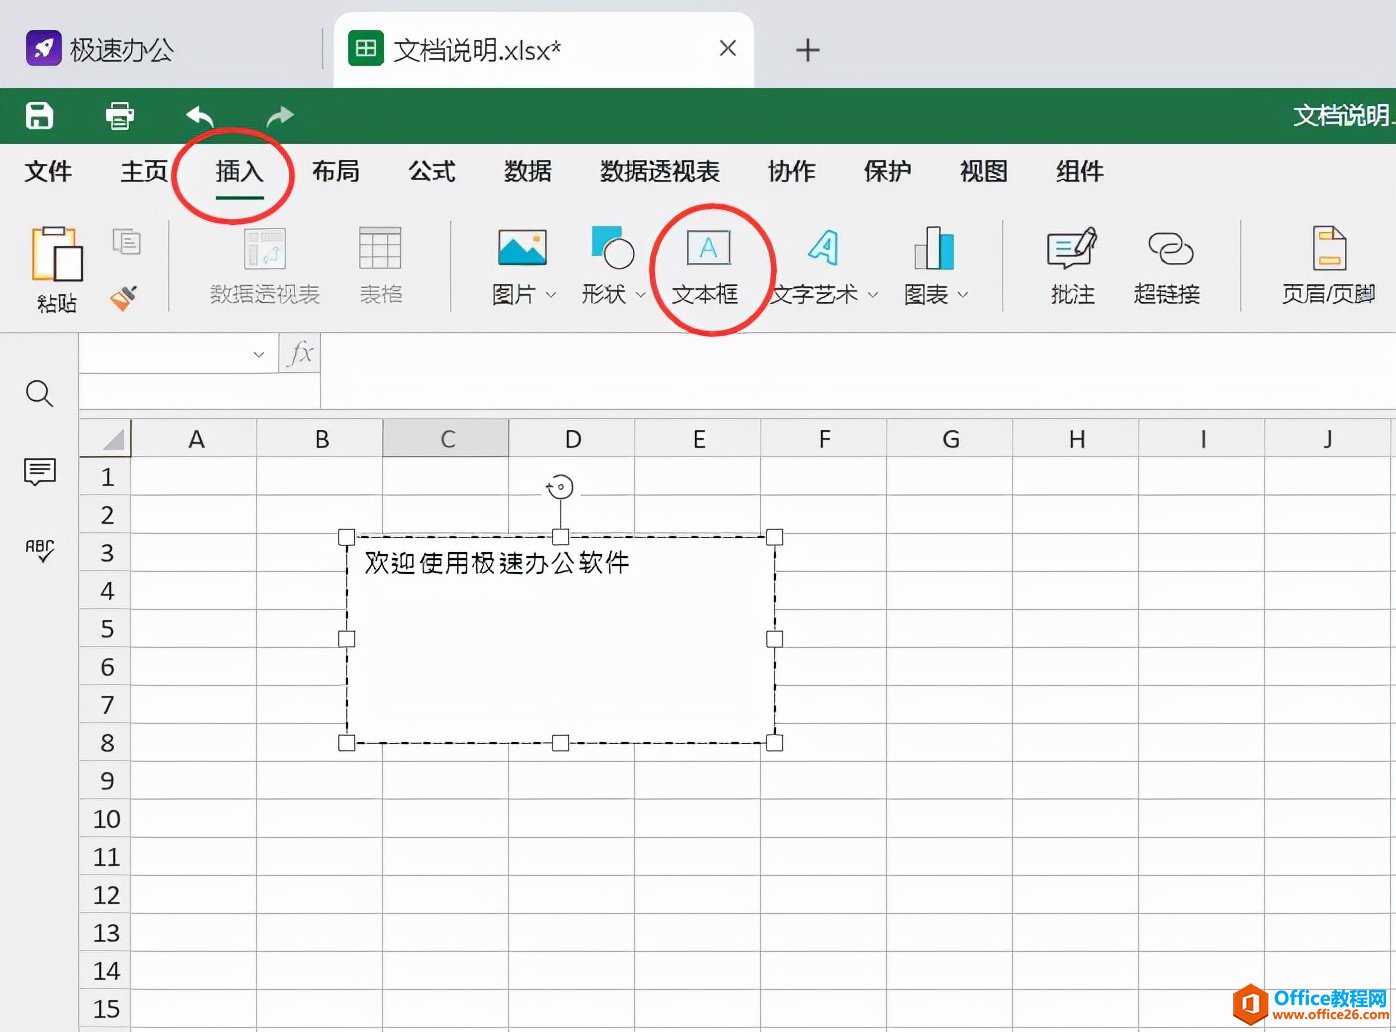Insert a text box (文本框)

[x=707, y=265]
